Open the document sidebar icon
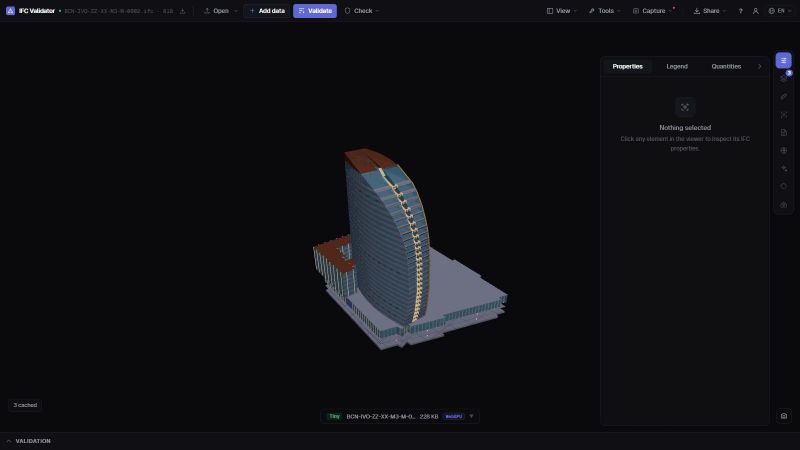Viewport: 800px width, 450px height. [784, 133]
